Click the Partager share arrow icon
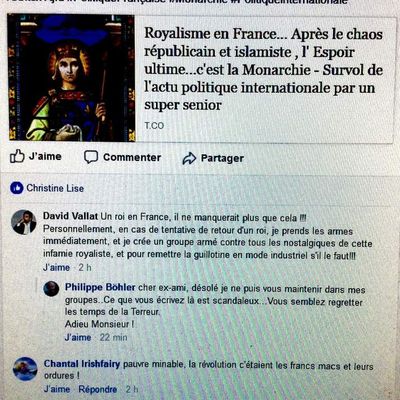The image size is (400, 400). (189, 158)
